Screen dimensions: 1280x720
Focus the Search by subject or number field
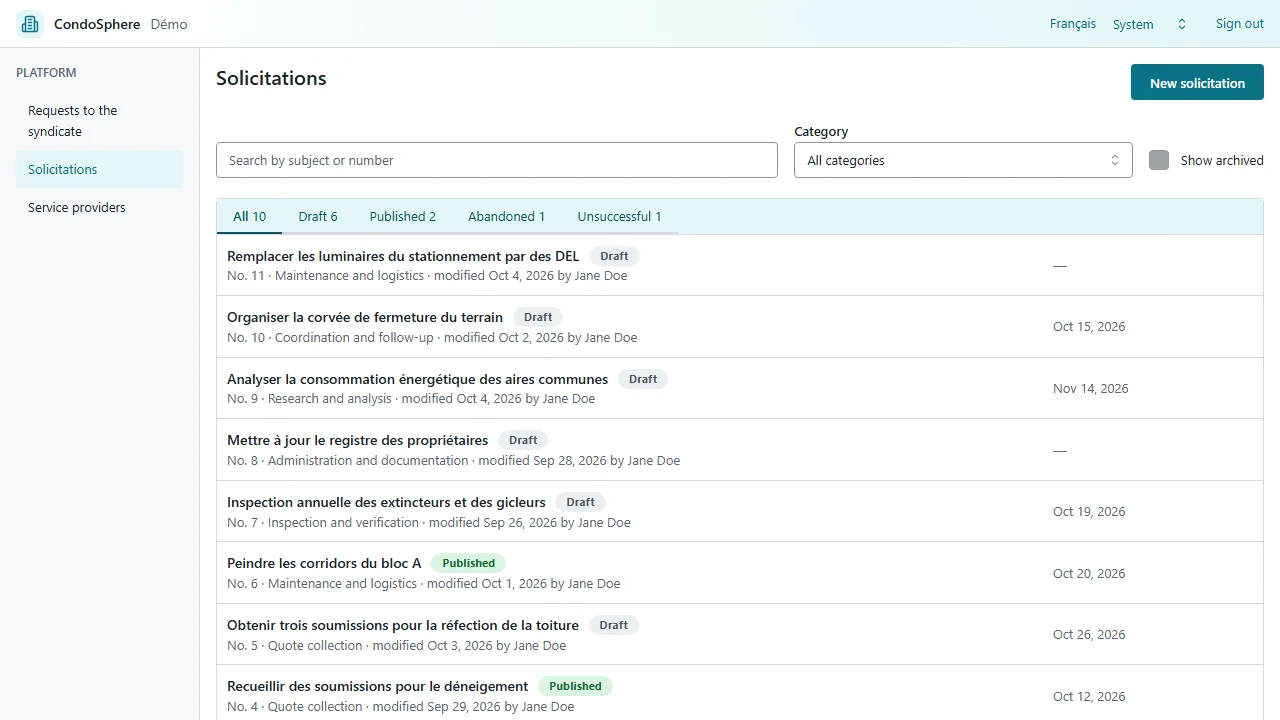click(x=497, y=160)
